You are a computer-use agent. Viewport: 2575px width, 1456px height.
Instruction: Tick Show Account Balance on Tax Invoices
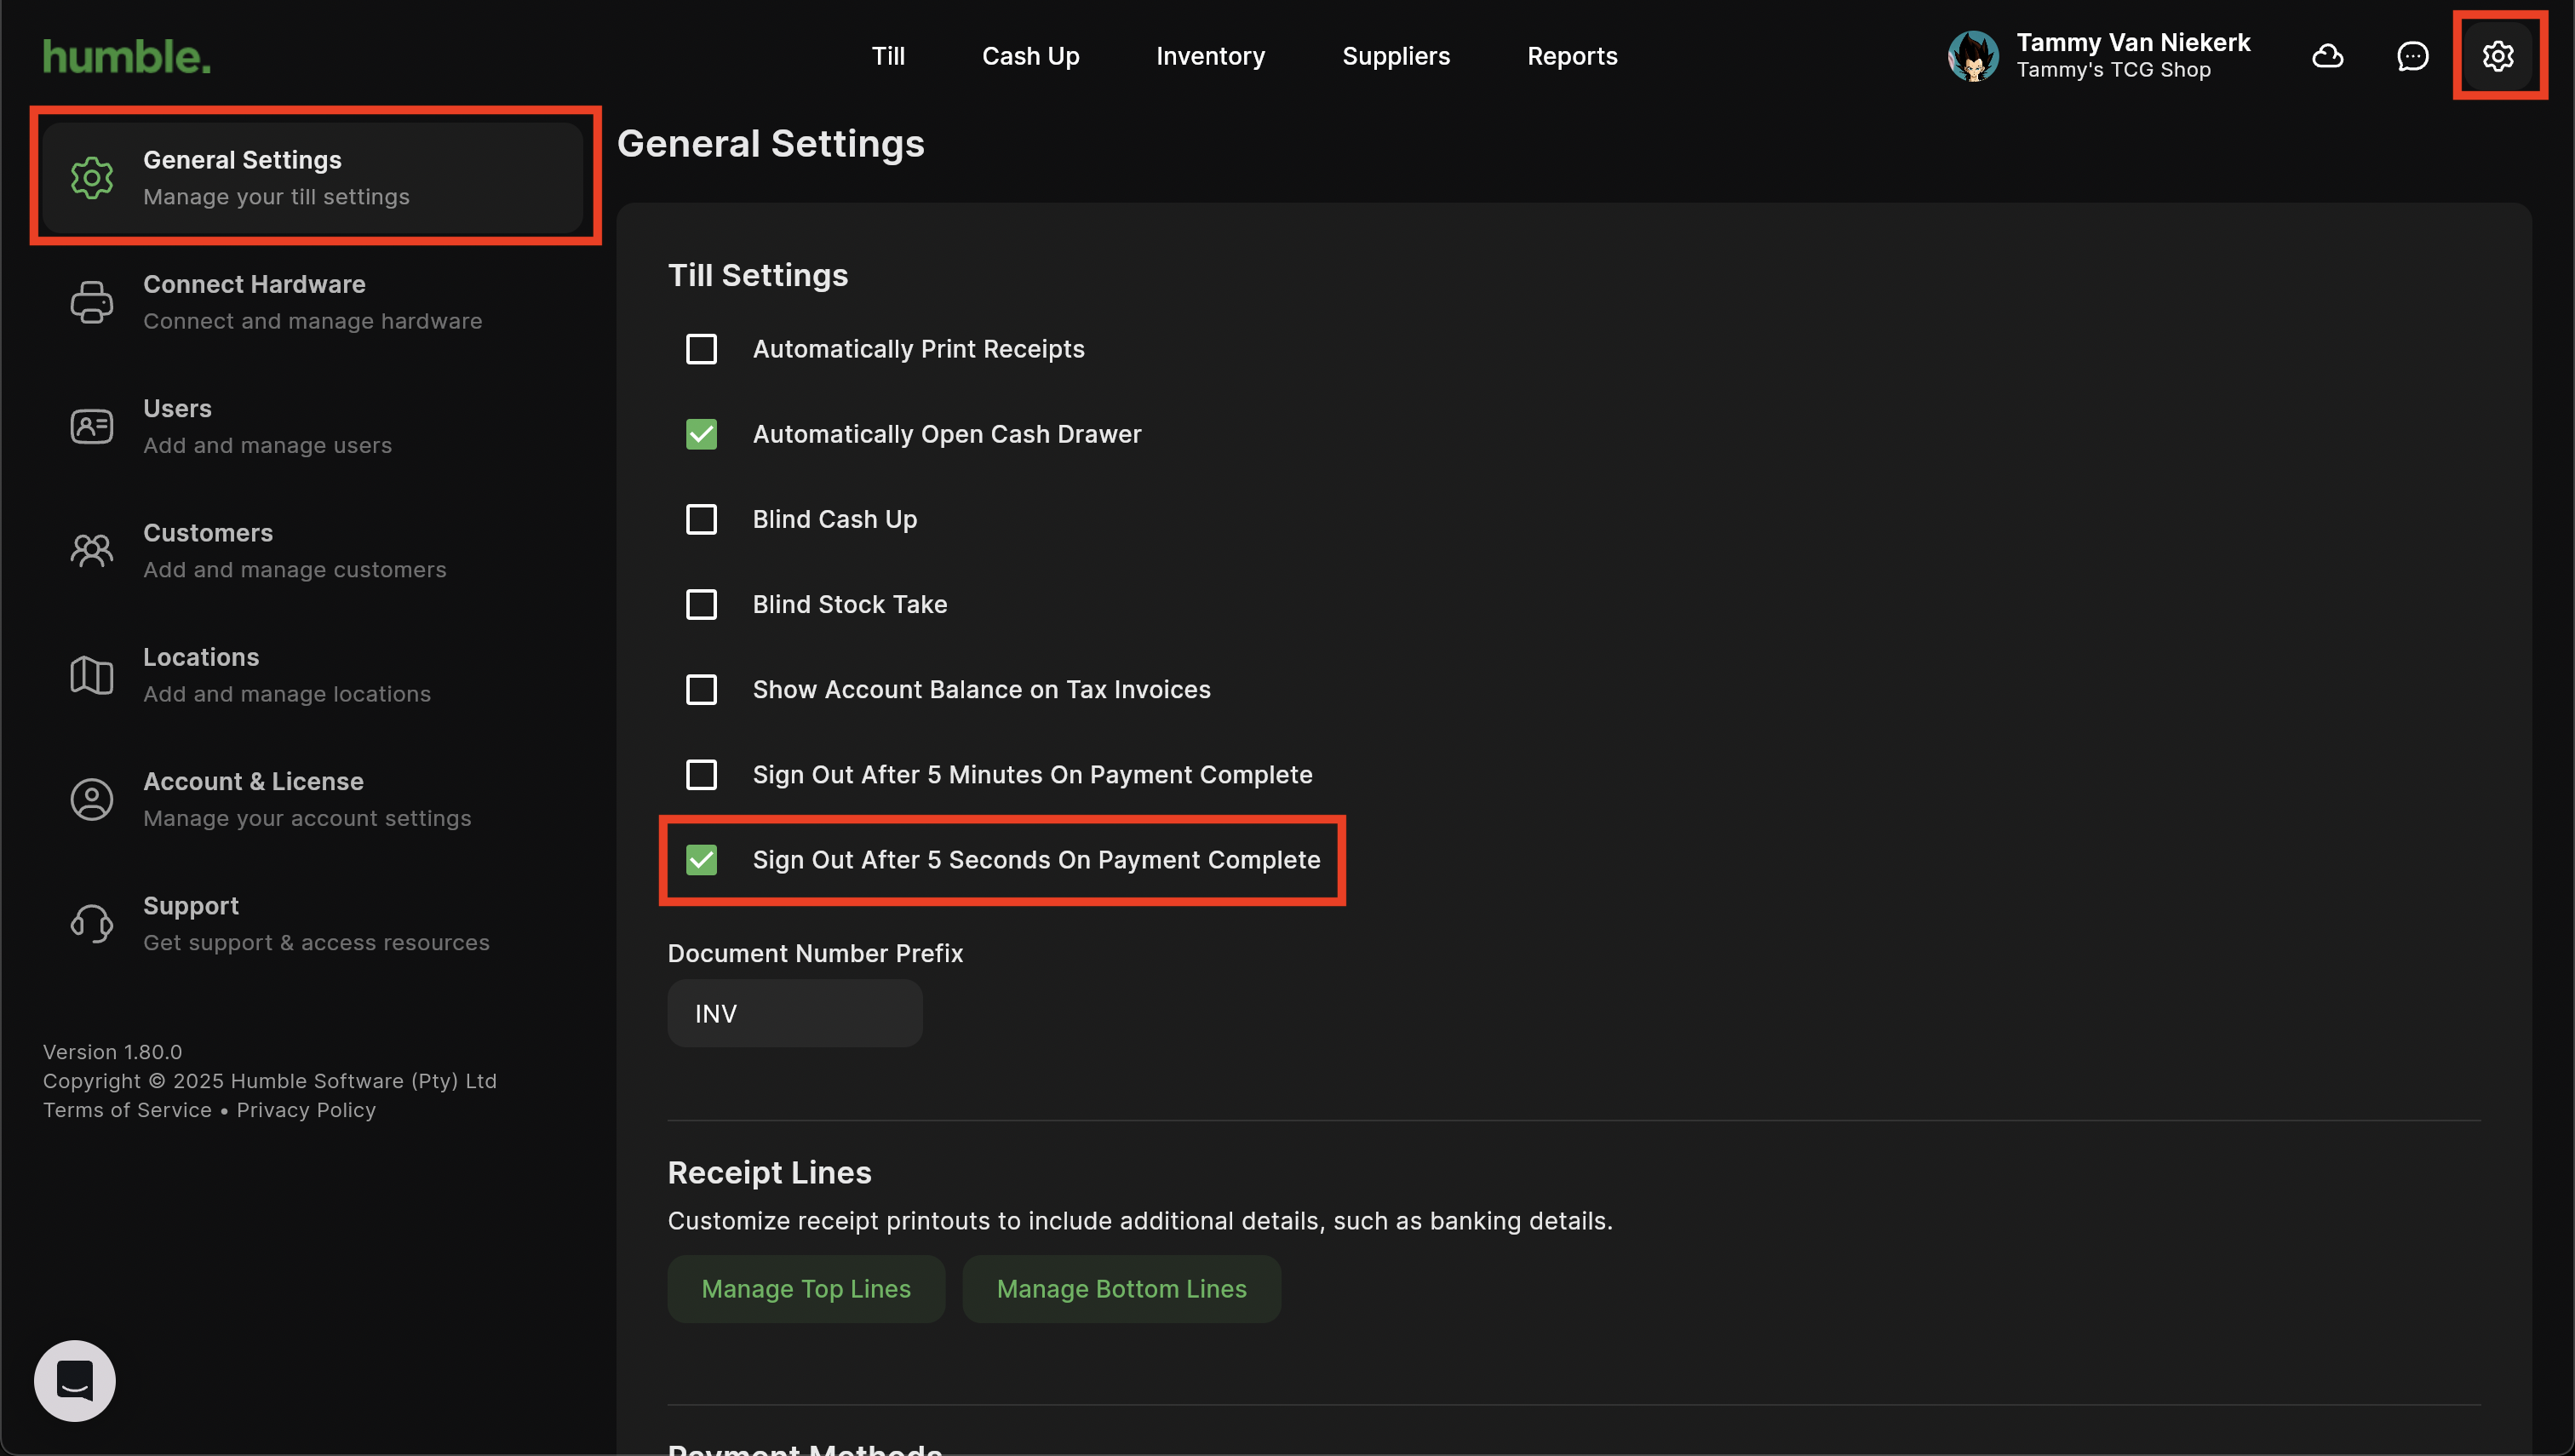click(x=701, y=689)
